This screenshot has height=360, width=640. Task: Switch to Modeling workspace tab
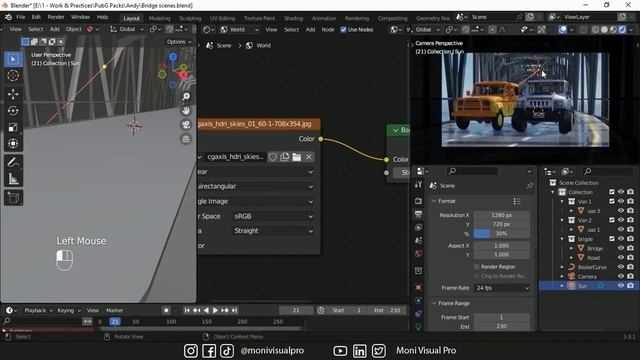pos(160,18)
